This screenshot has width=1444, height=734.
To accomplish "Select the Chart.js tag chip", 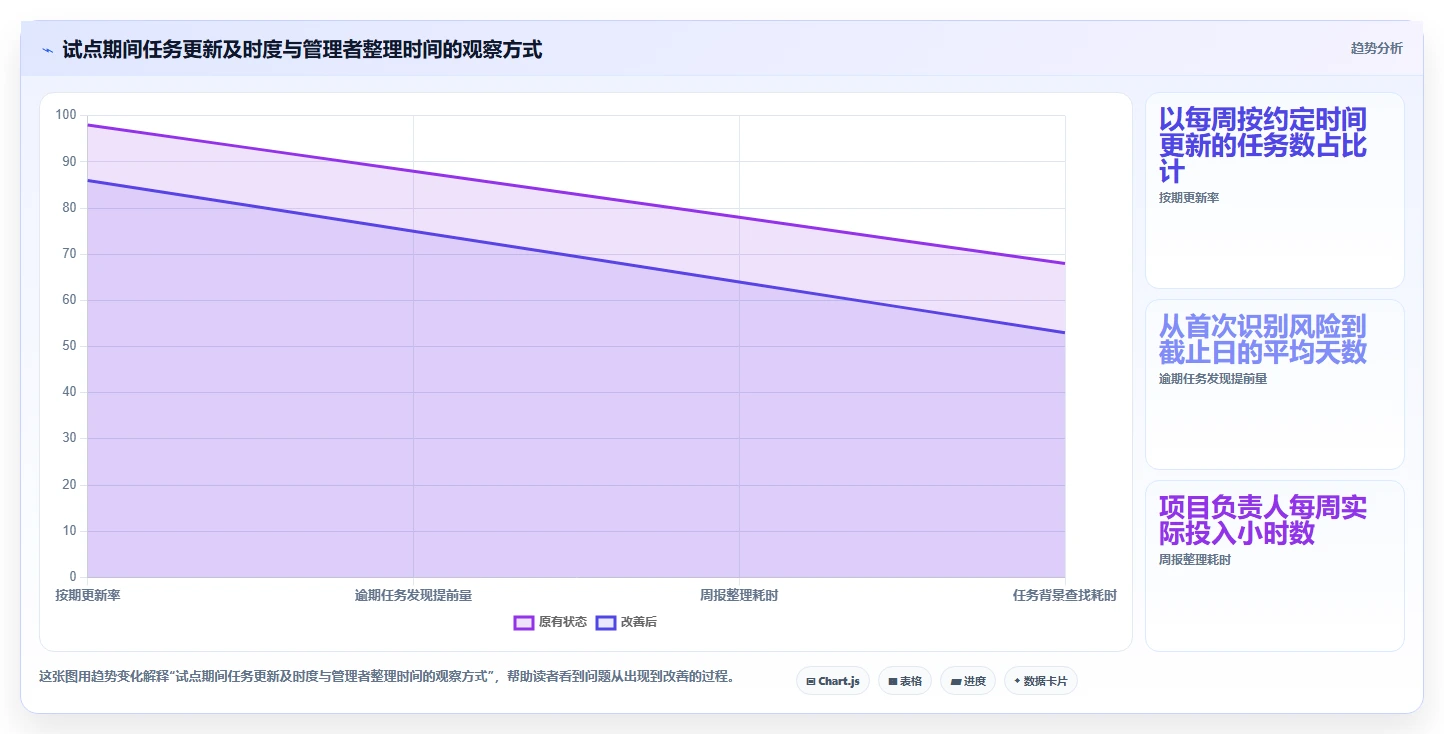I will coord(833,681).
